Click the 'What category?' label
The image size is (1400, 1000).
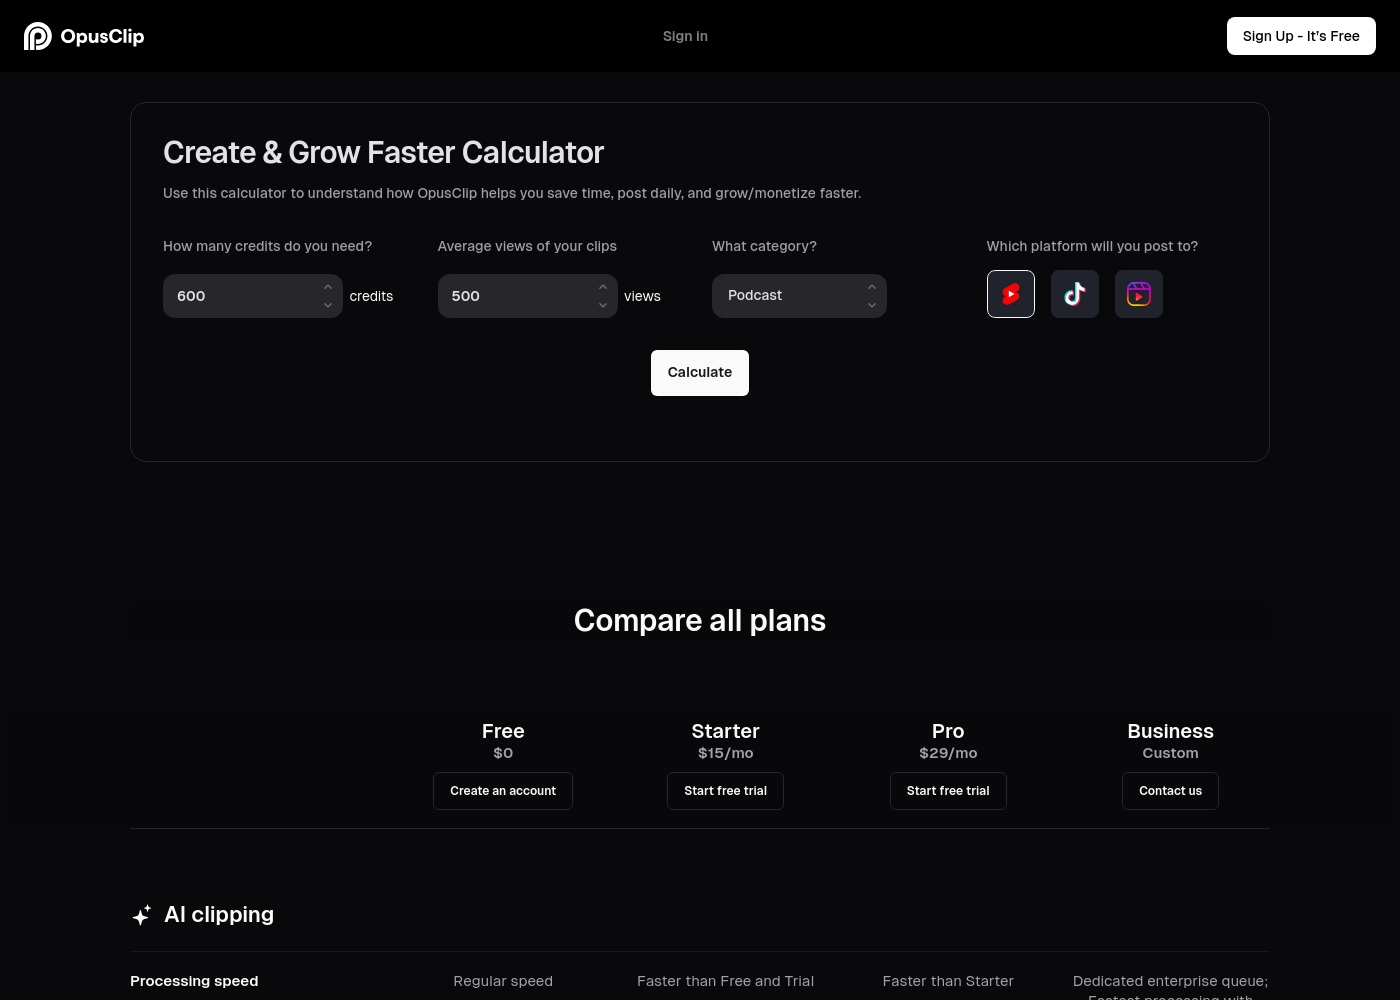(x=764, y=246)
